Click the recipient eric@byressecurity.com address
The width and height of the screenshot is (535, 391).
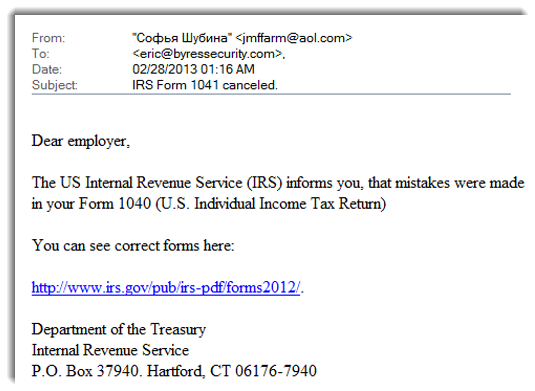pos(207,54)
